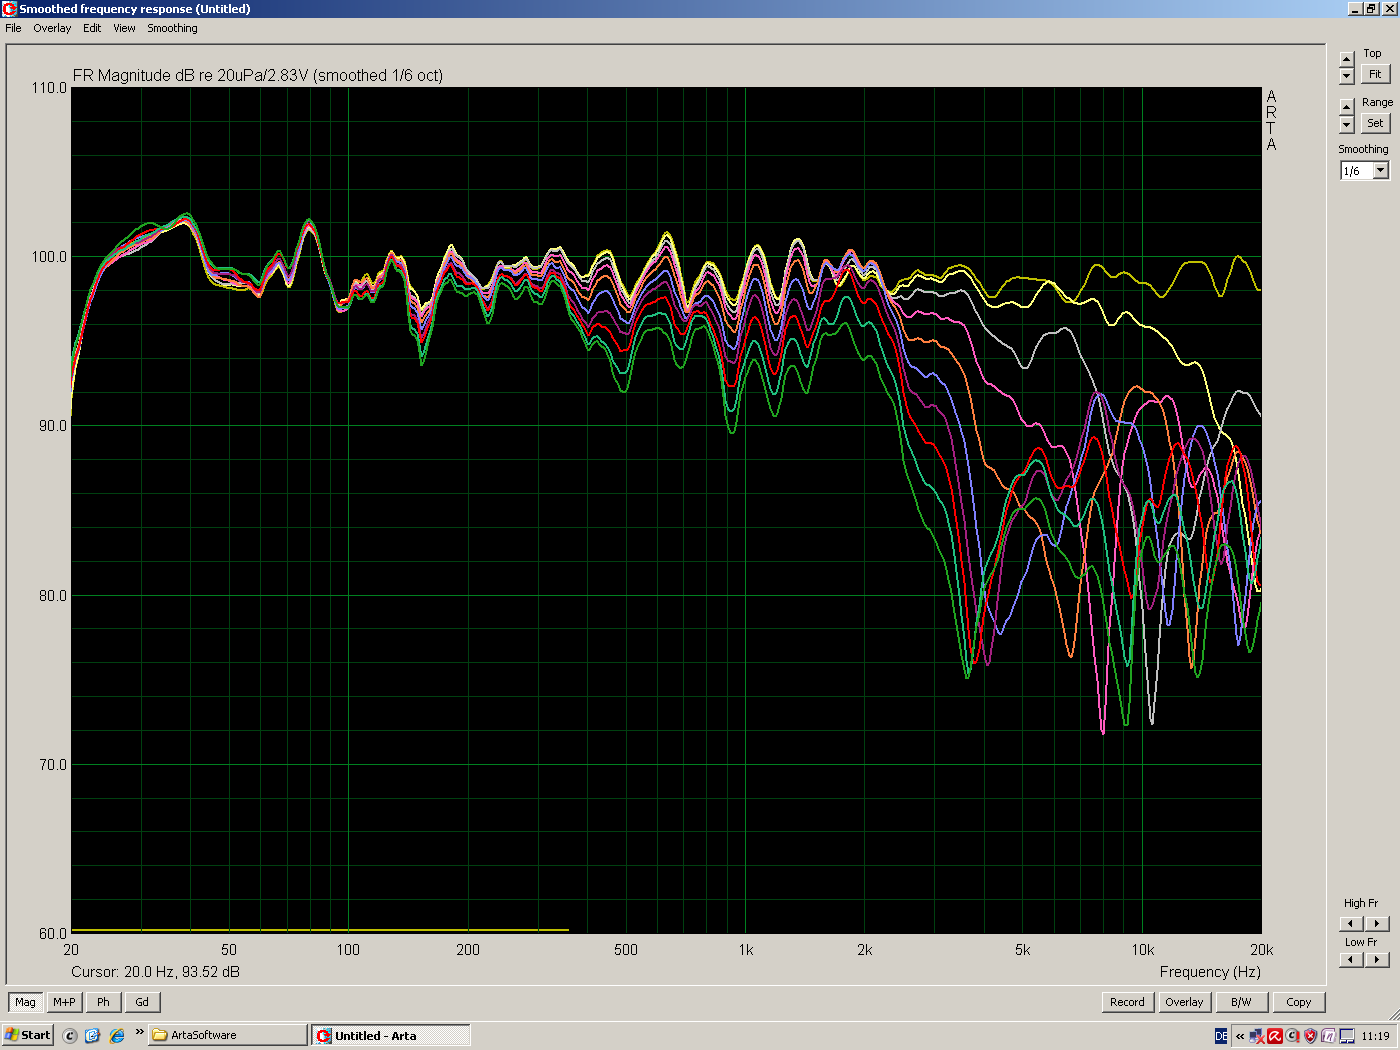Decrease Top value with down arrow
Image resolution: width=1400 pixels, height=1050 pixels.
pos(1346,76)
